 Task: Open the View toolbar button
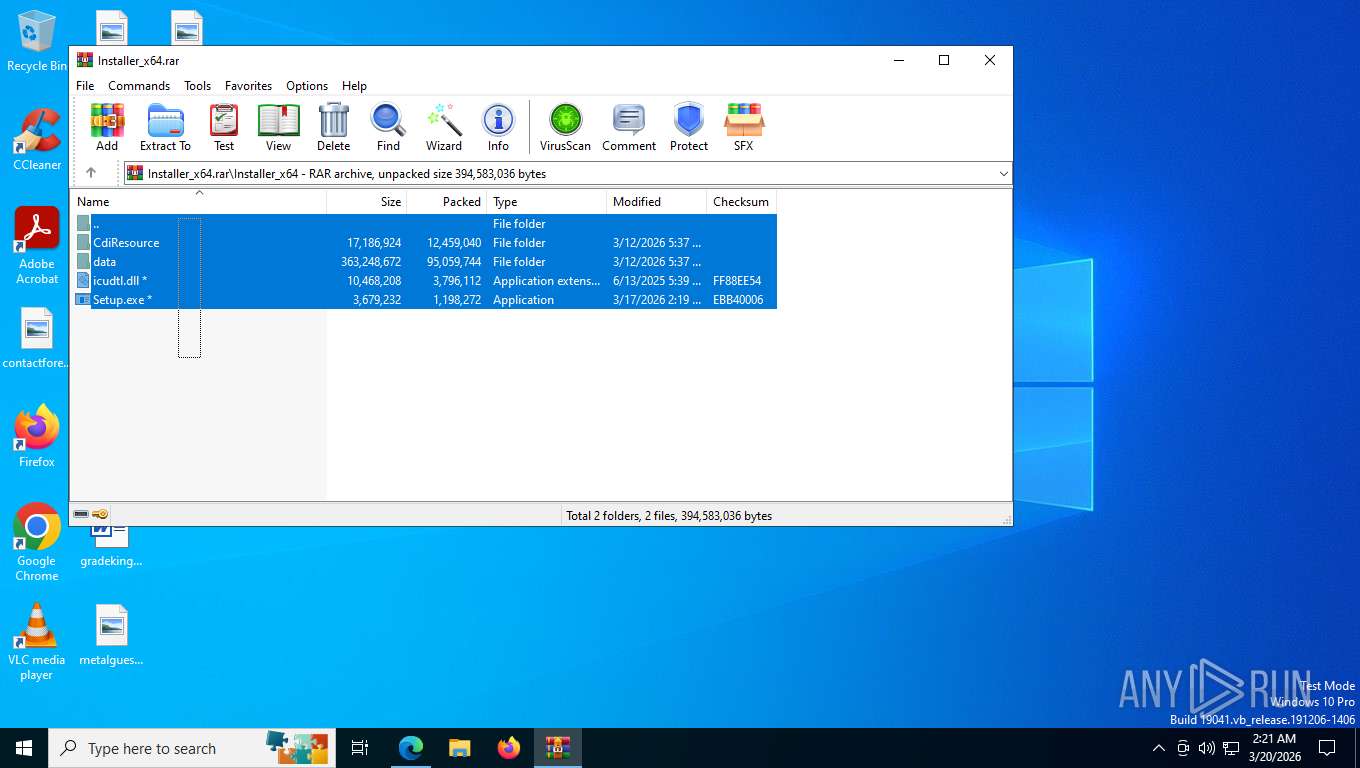[x=278, y=127]
